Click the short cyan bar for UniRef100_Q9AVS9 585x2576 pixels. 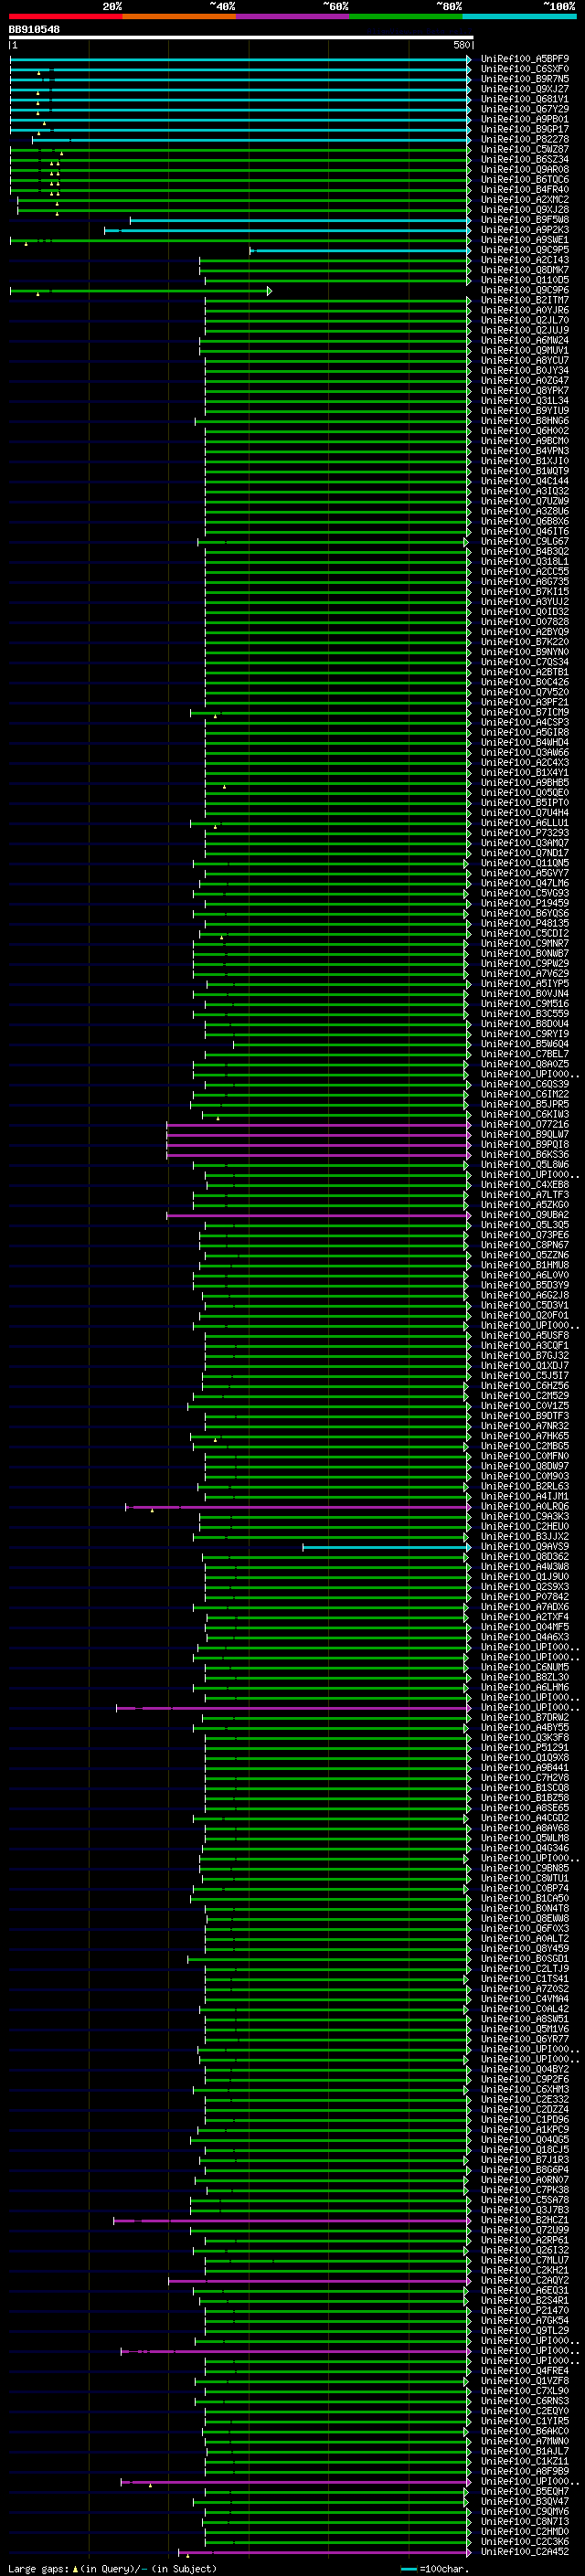pos(387,1547)
